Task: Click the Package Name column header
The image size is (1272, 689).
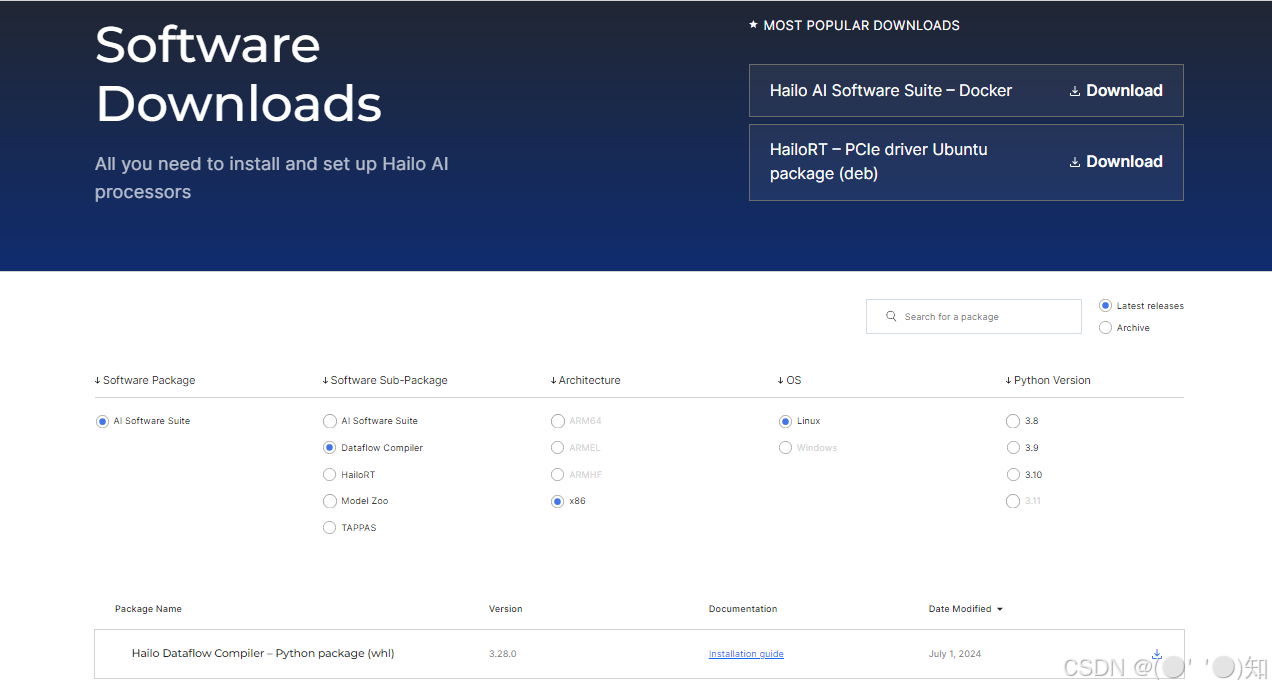Action: tap(148, 609)
